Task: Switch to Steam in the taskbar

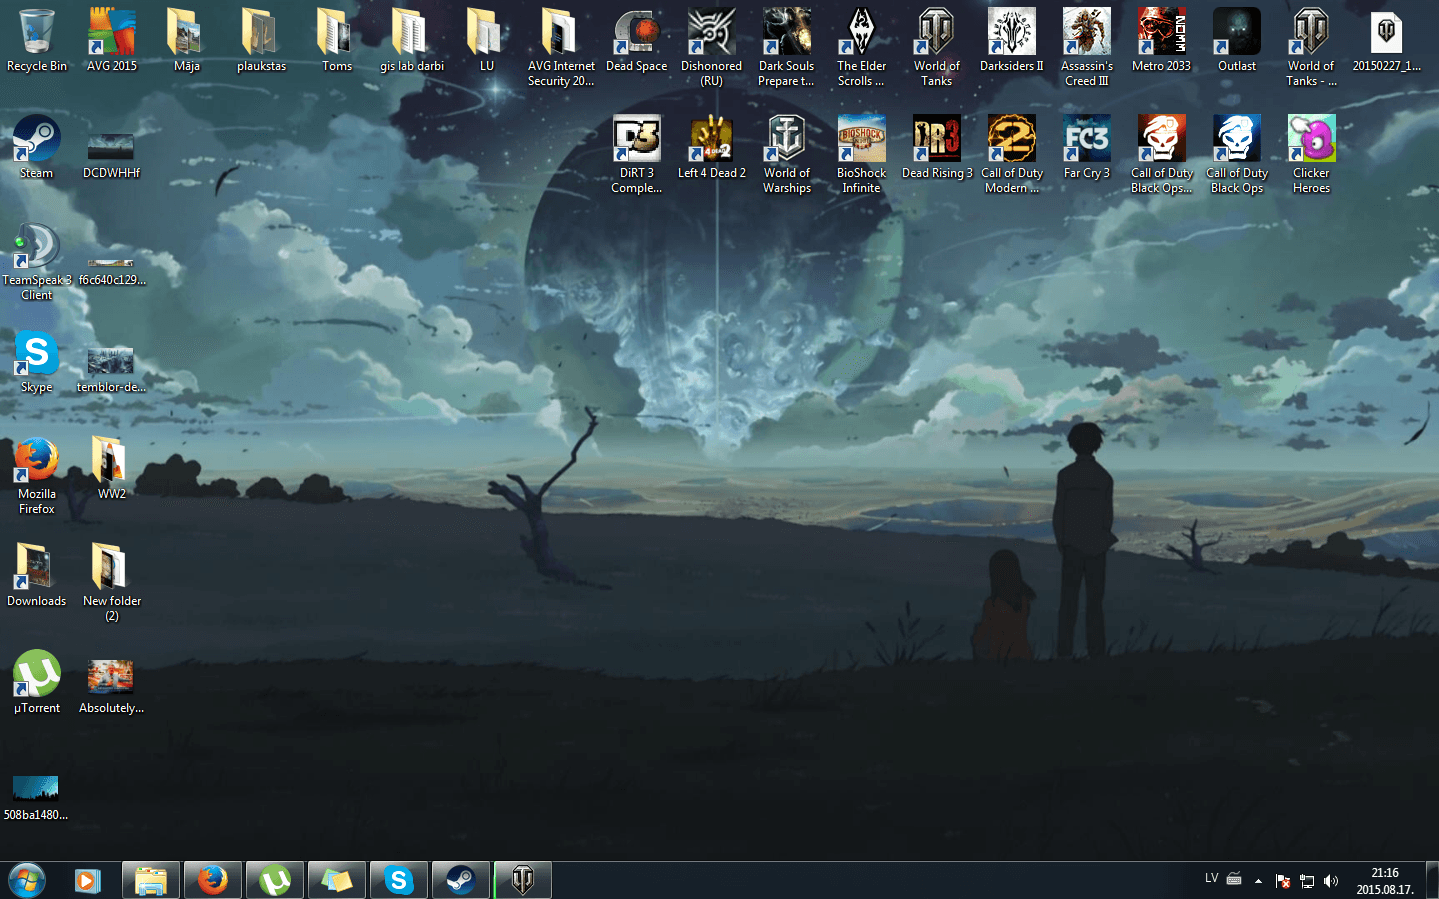Action: (x=460, y=880)
